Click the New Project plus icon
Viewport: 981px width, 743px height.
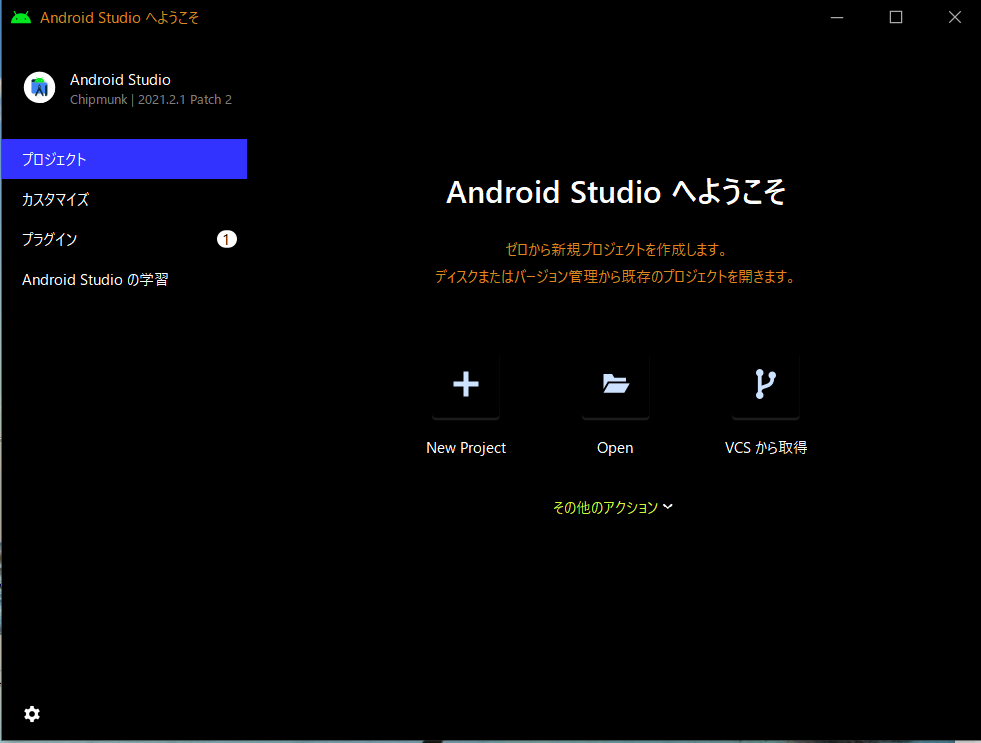pos(466,384)
